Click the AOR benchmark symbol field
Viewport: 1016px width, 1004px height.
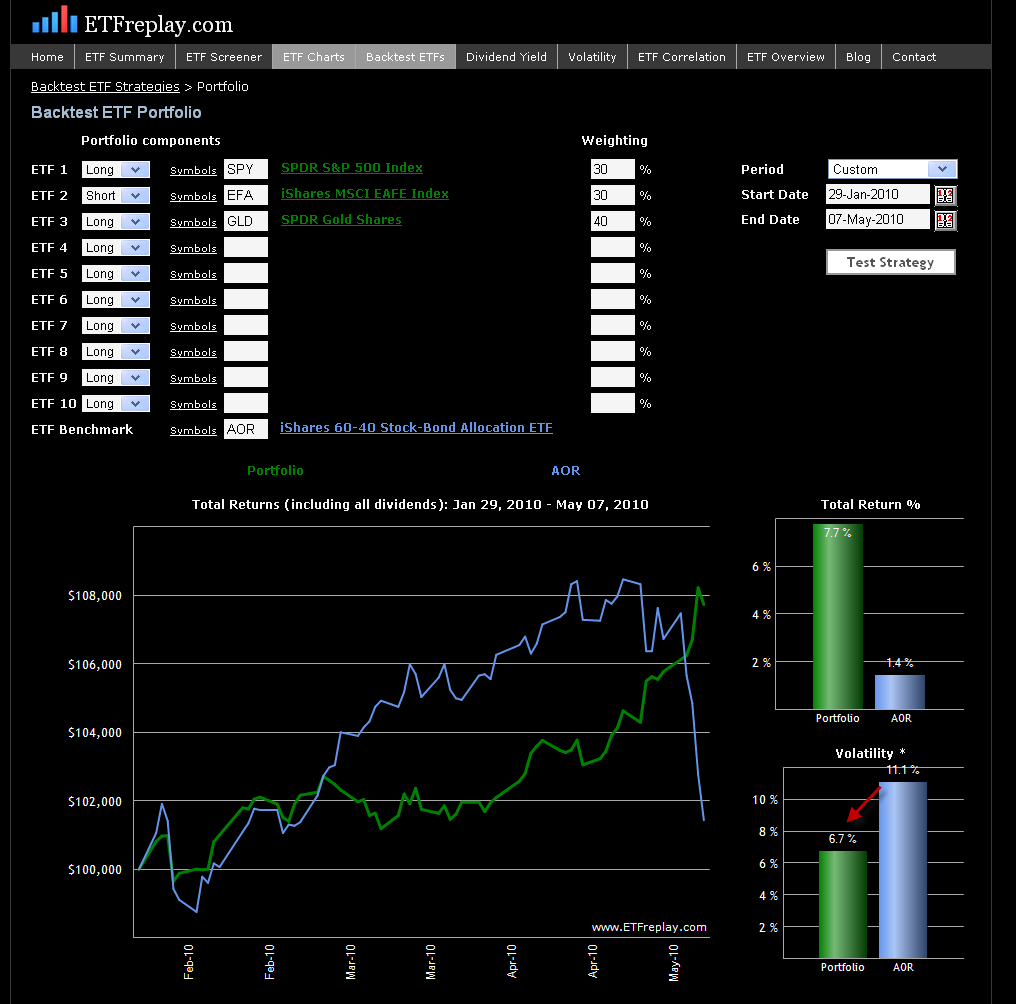point(246,429)
